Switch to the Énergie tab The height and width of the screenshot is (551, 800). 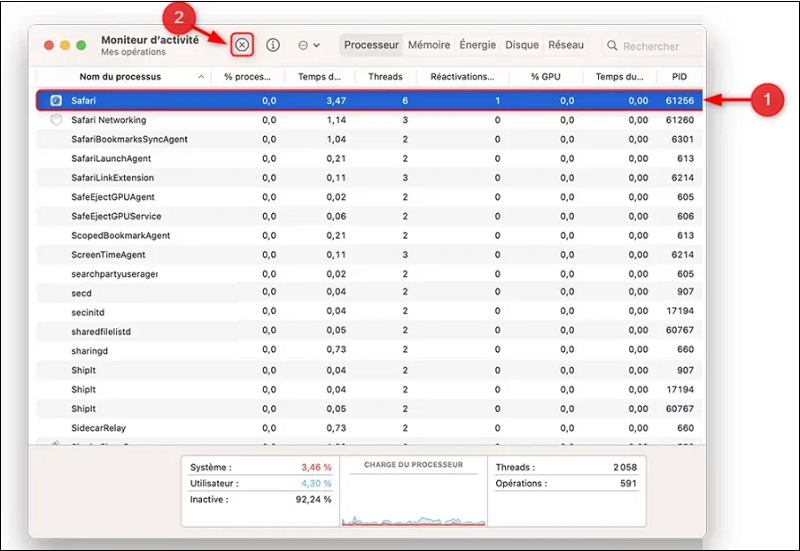[478, 45]
